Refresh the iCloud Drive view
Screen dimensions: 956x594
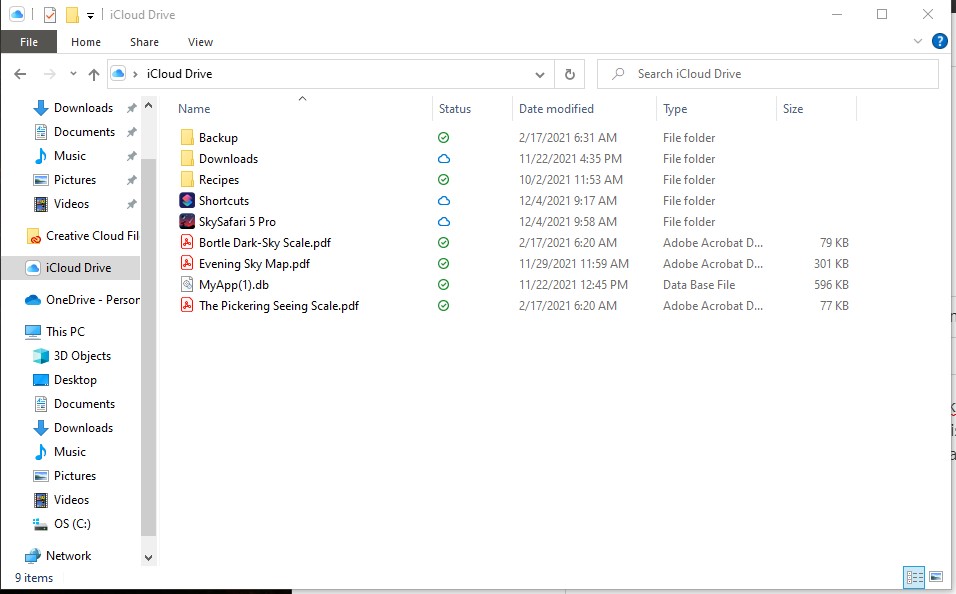click(568, 73)
